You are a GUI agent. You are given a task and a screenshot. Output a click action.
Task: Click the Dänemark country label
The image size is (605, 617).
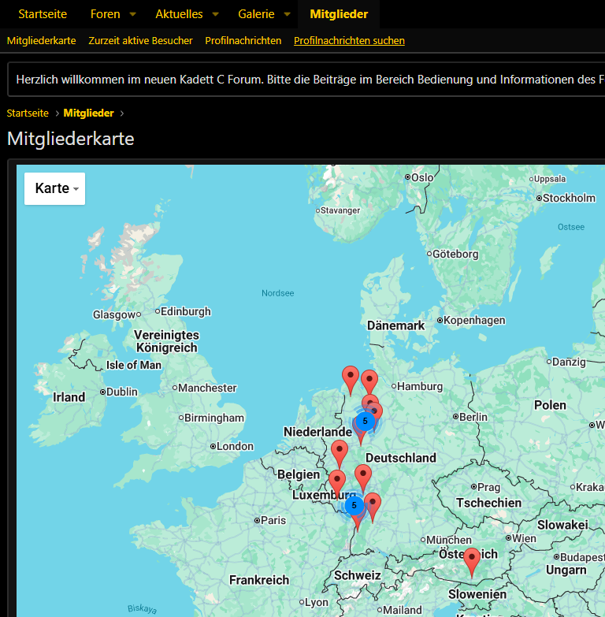(396, 325)
